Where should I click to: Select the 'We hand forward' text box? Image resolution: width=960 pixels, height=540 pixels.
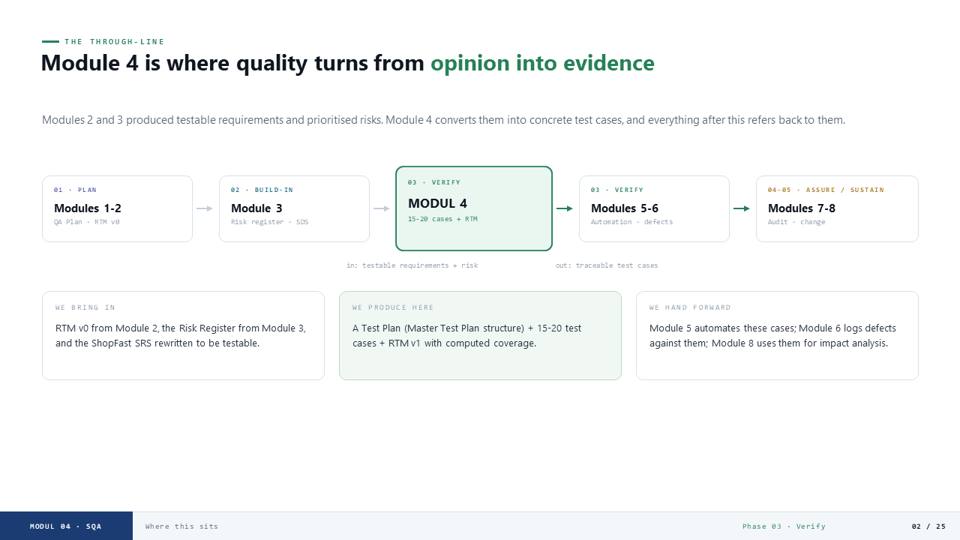tap(778, 336)
